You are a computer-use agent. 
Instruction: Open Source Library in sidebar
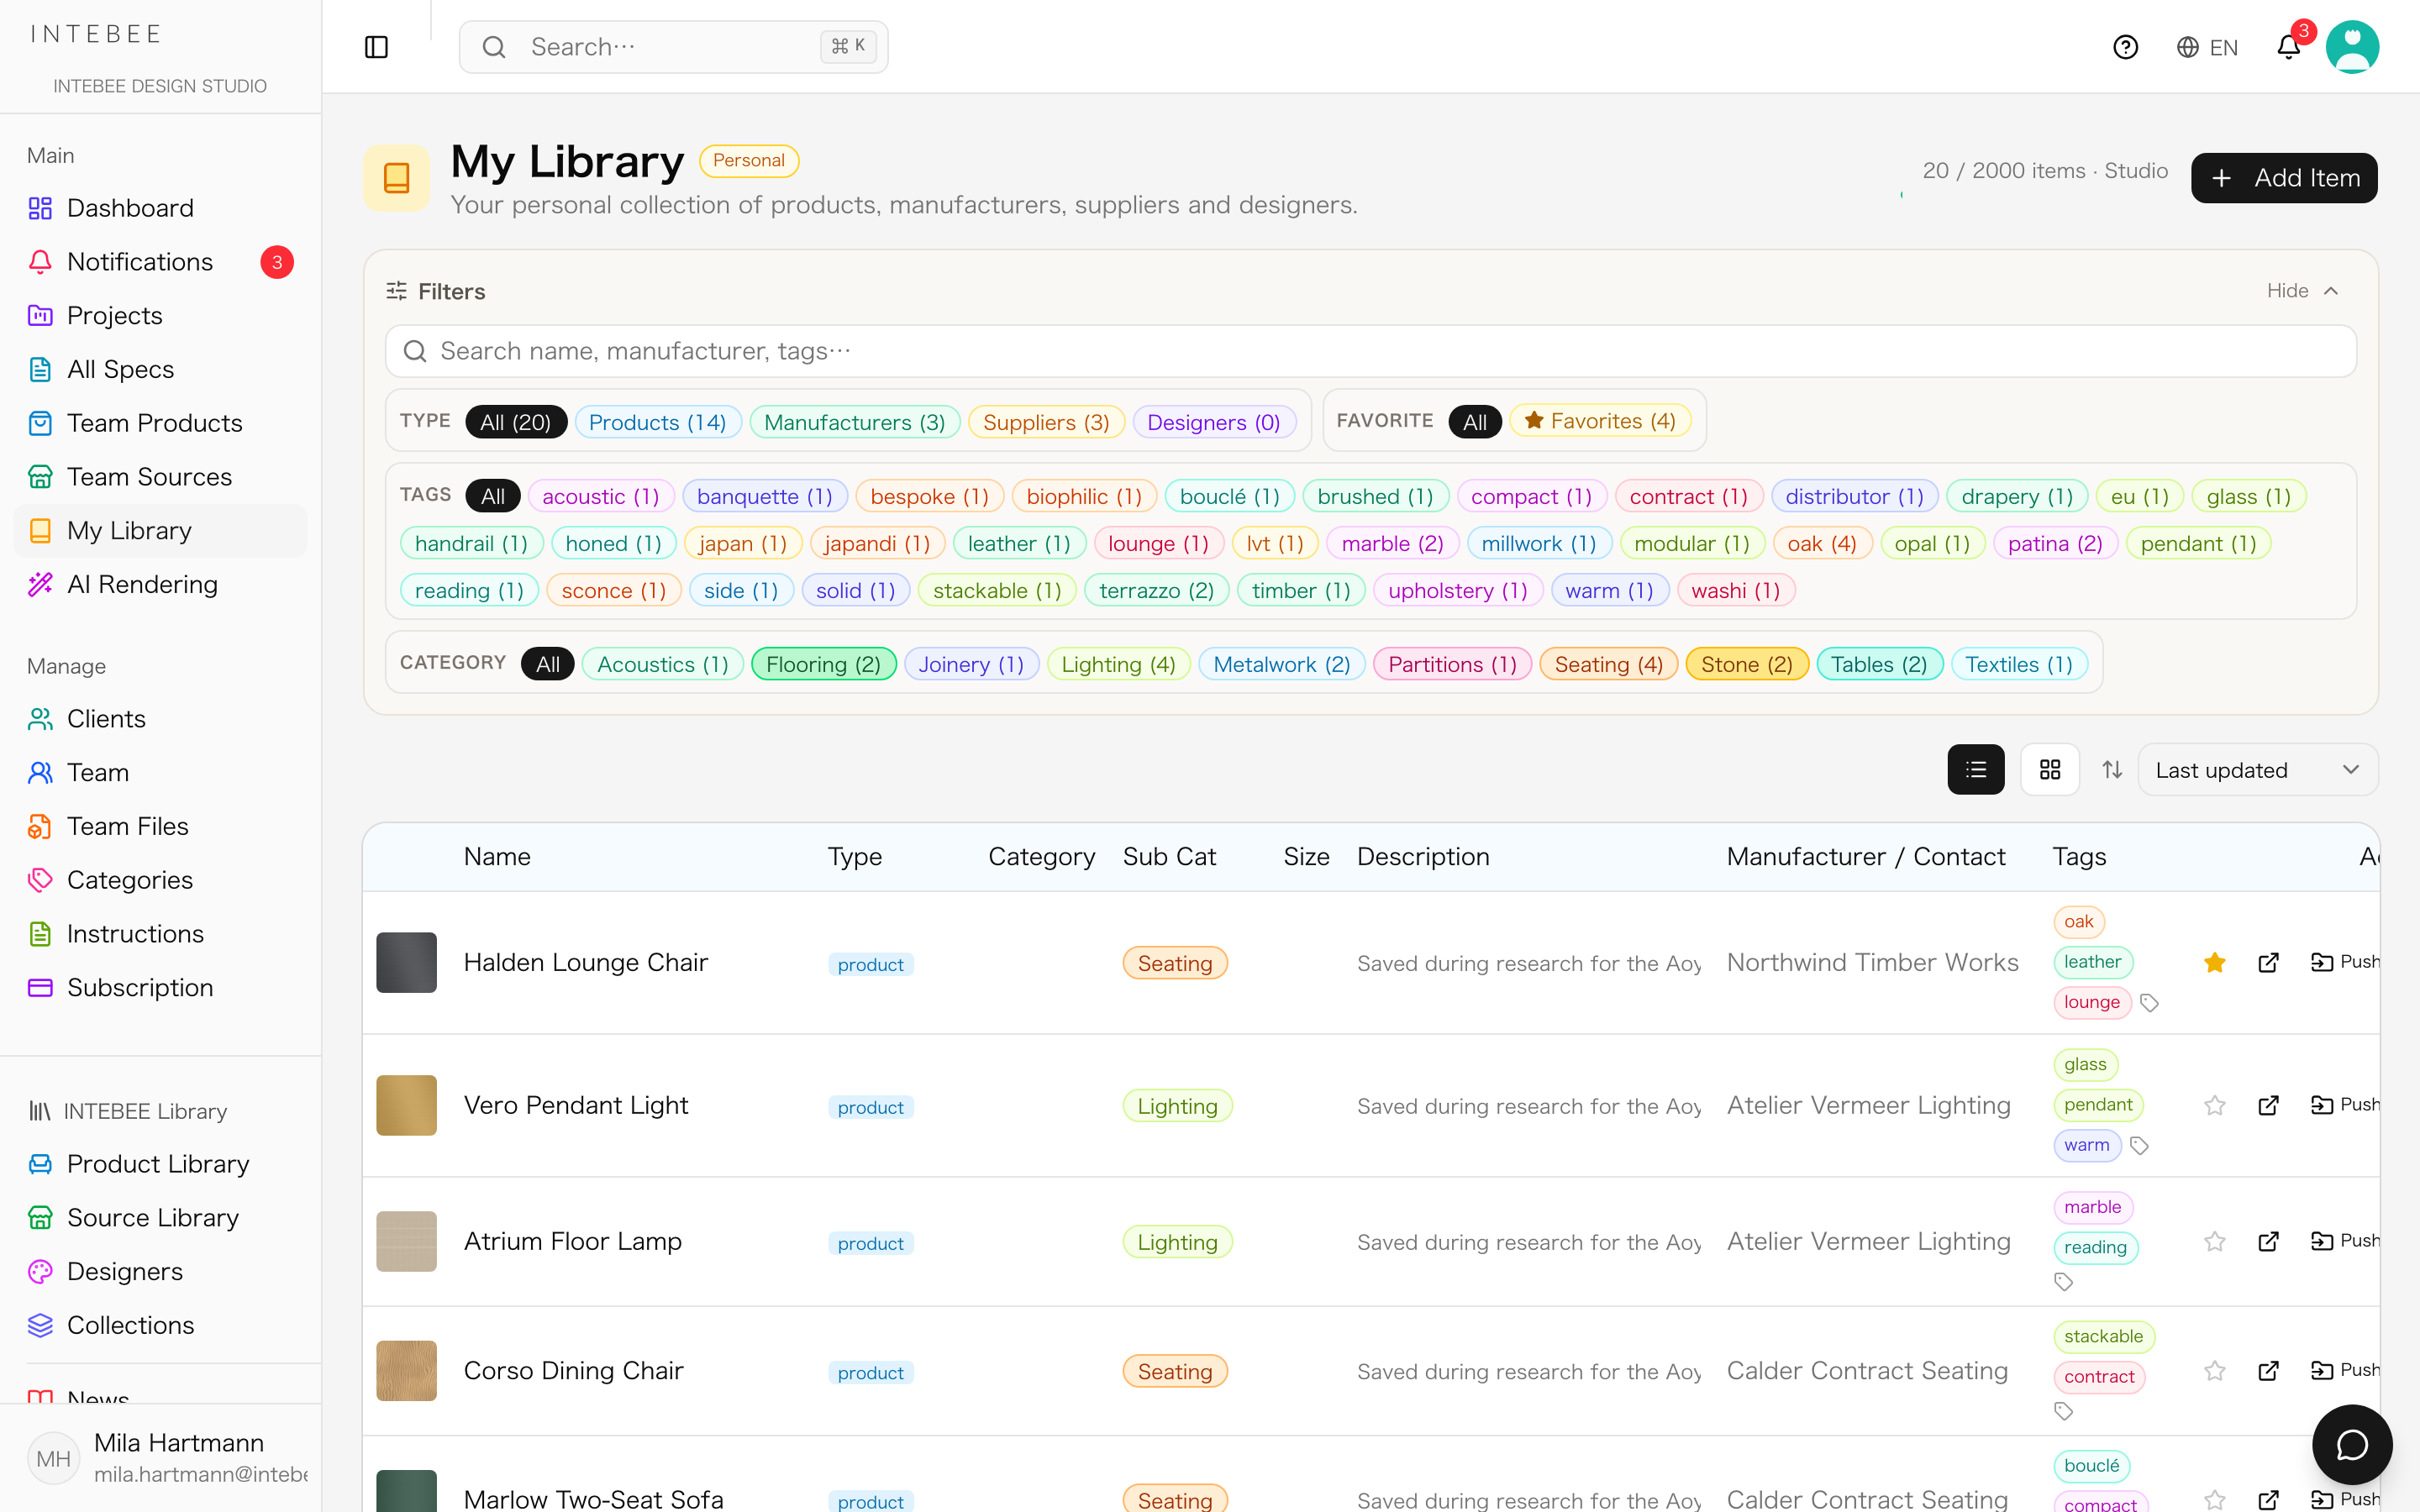[x=160, y=1217]
